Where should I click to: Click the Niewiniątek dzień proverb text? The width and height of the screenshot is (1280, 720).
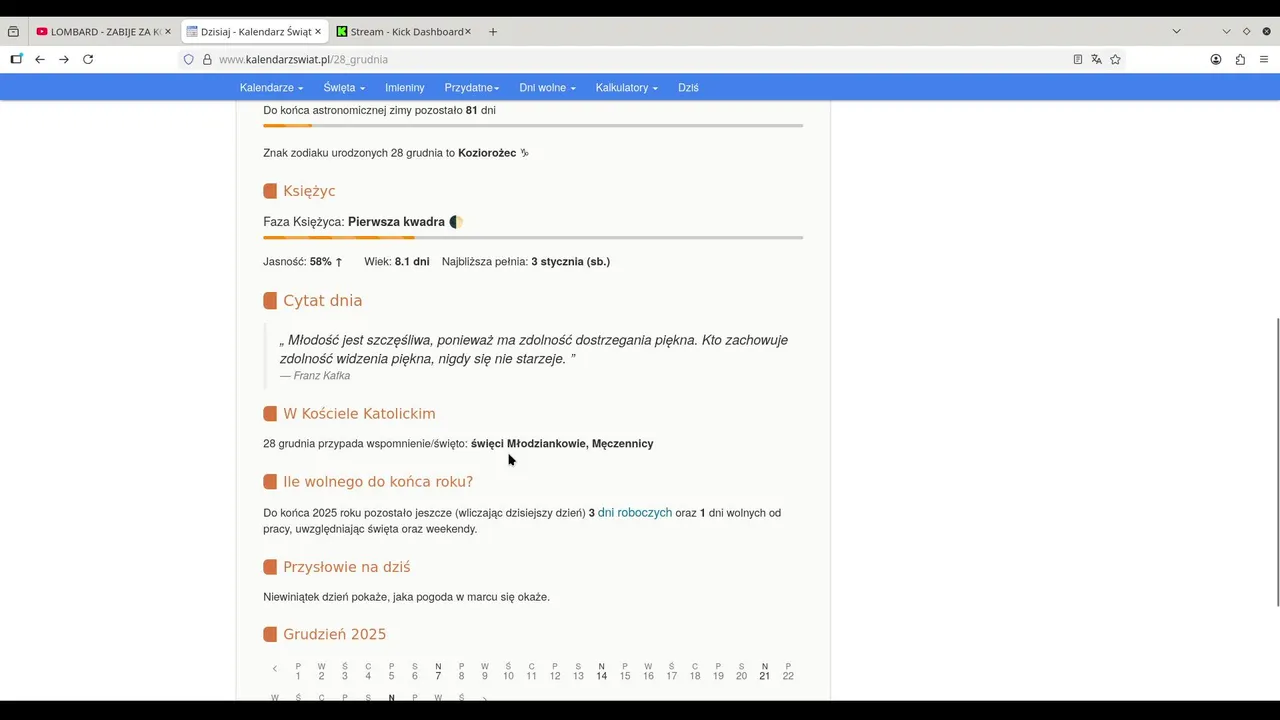pyautogui.click(x=406, y=597)
